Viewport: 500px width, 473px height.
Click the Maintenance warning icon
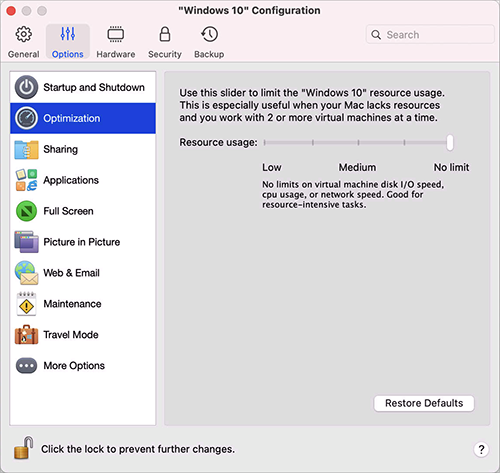(x=26, y=304)
